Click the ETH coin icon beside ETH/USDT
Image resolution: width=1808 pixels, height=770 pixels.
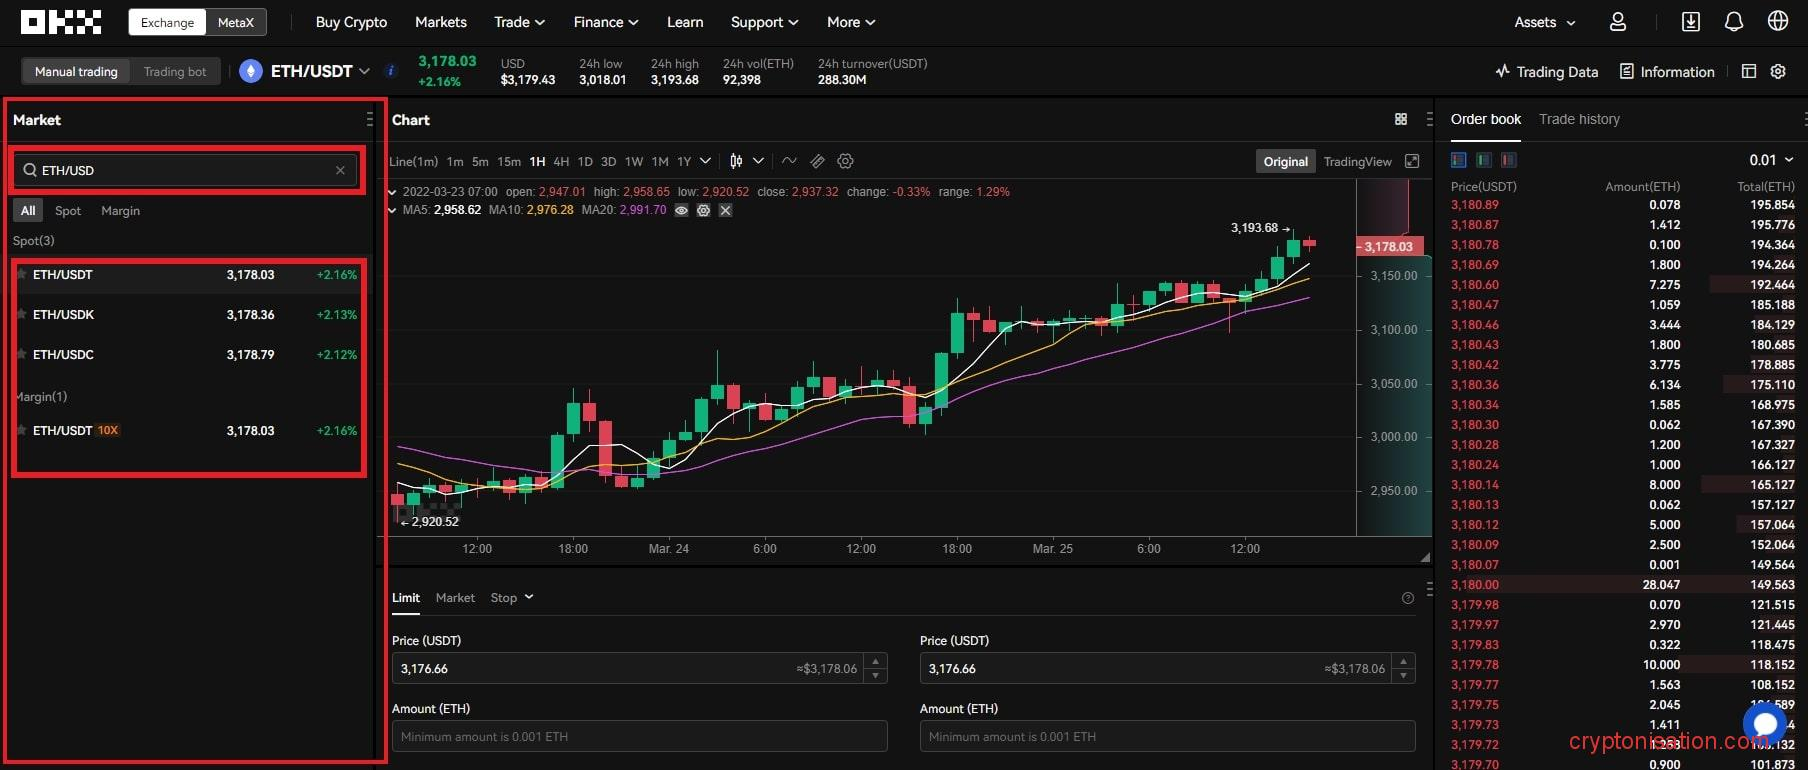click(x=251, y=71)
